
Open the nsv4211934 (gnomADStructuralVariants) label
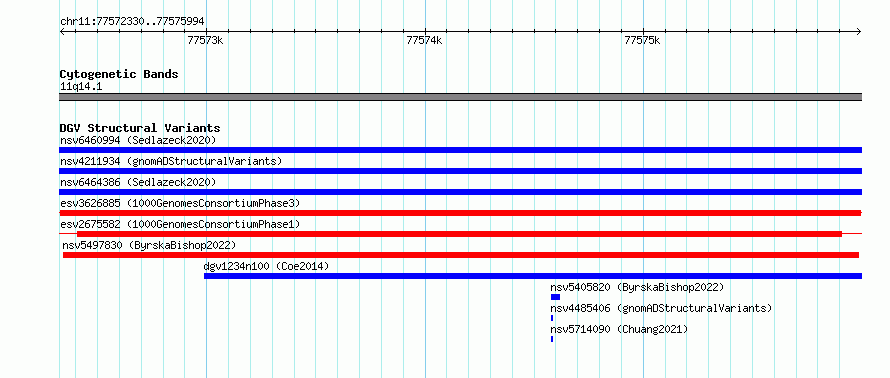pyautogui.click(x=171, y=161)
